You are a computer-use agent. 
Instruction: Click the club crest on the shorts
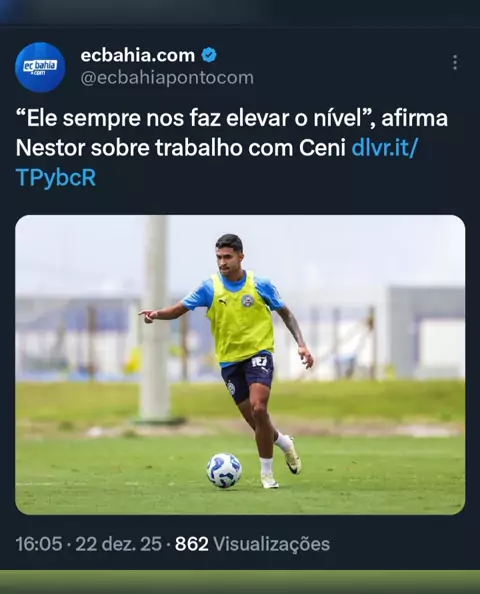[x=231, y=388]
